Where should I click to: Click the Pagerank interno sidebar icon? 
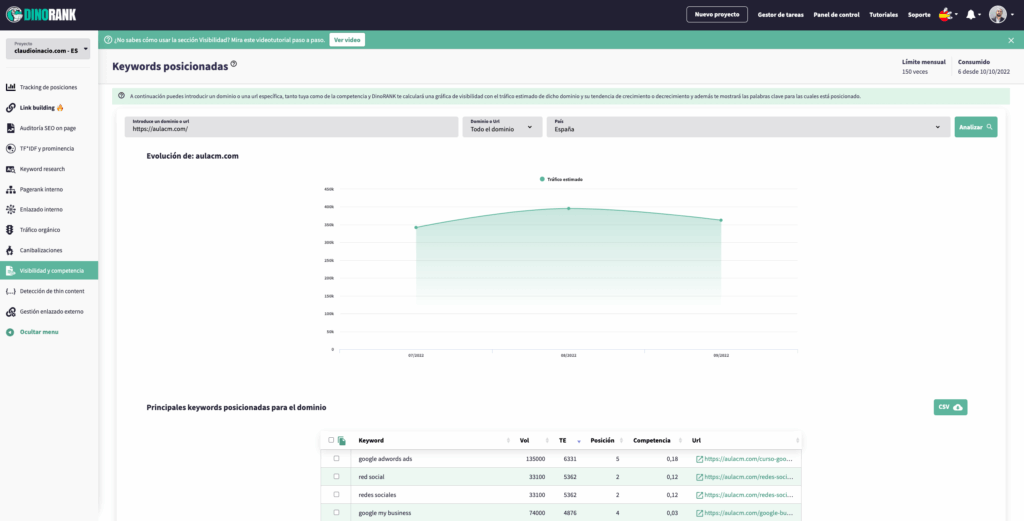coord(10,189)
